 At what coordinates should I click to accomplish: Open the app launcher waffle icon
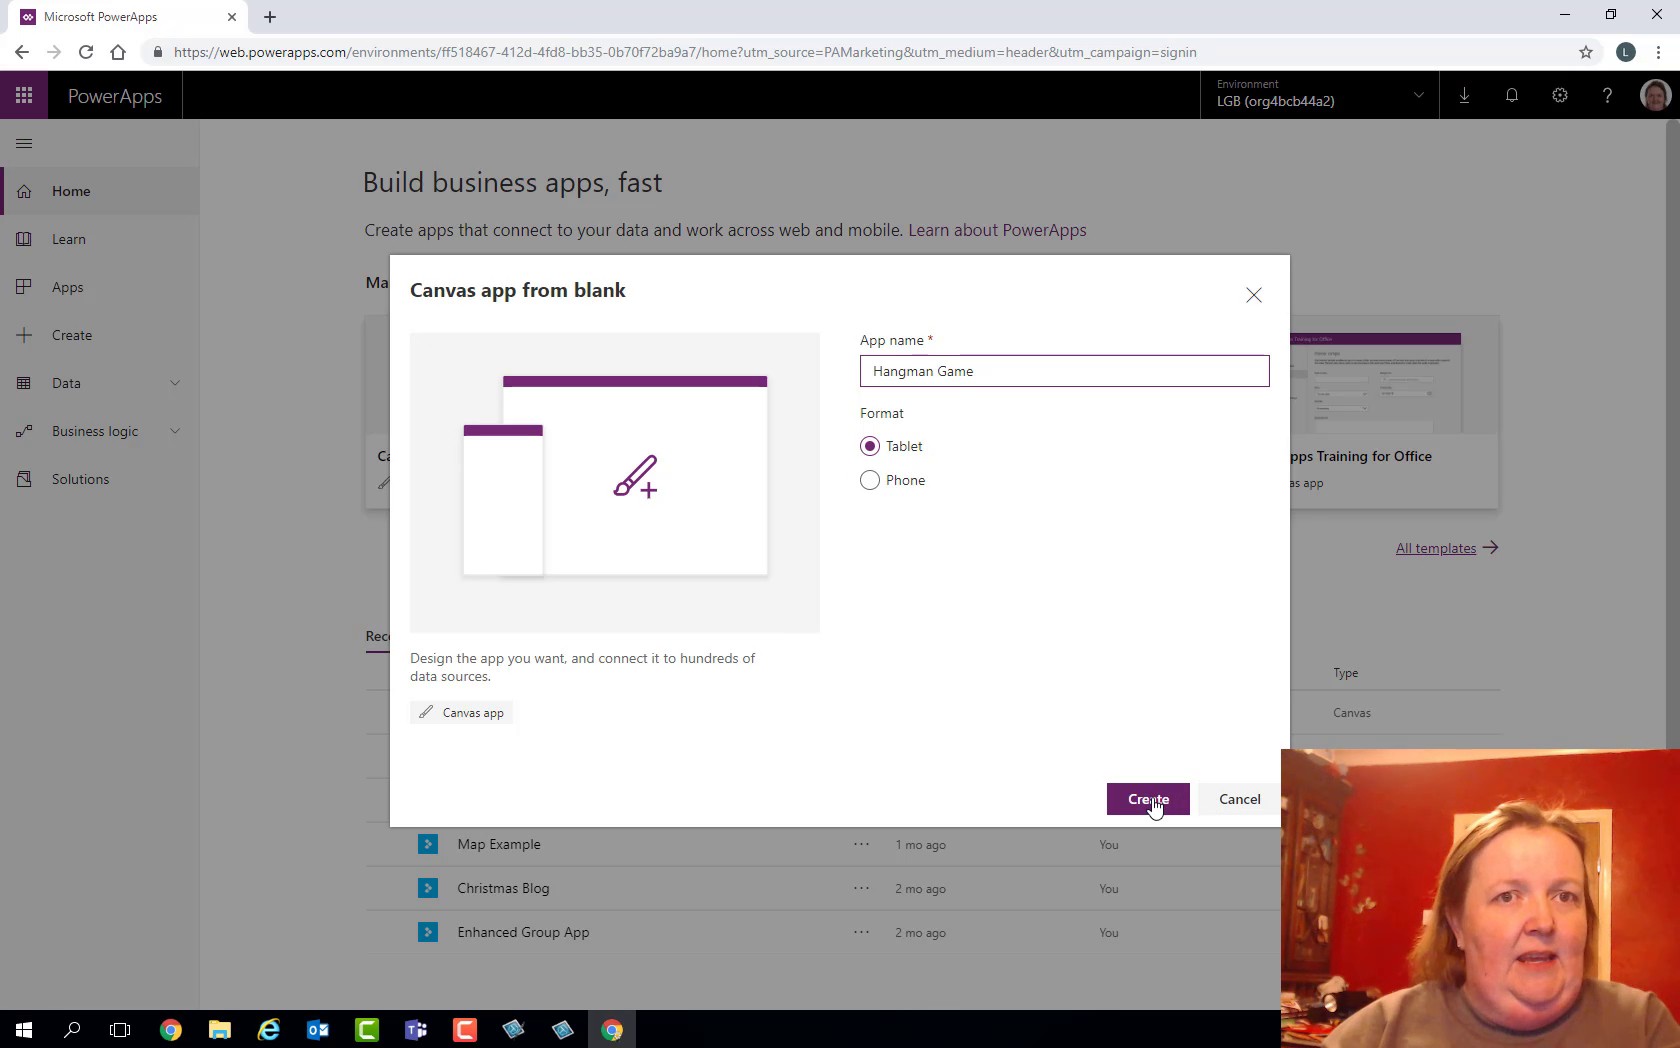tap(24, 96)
